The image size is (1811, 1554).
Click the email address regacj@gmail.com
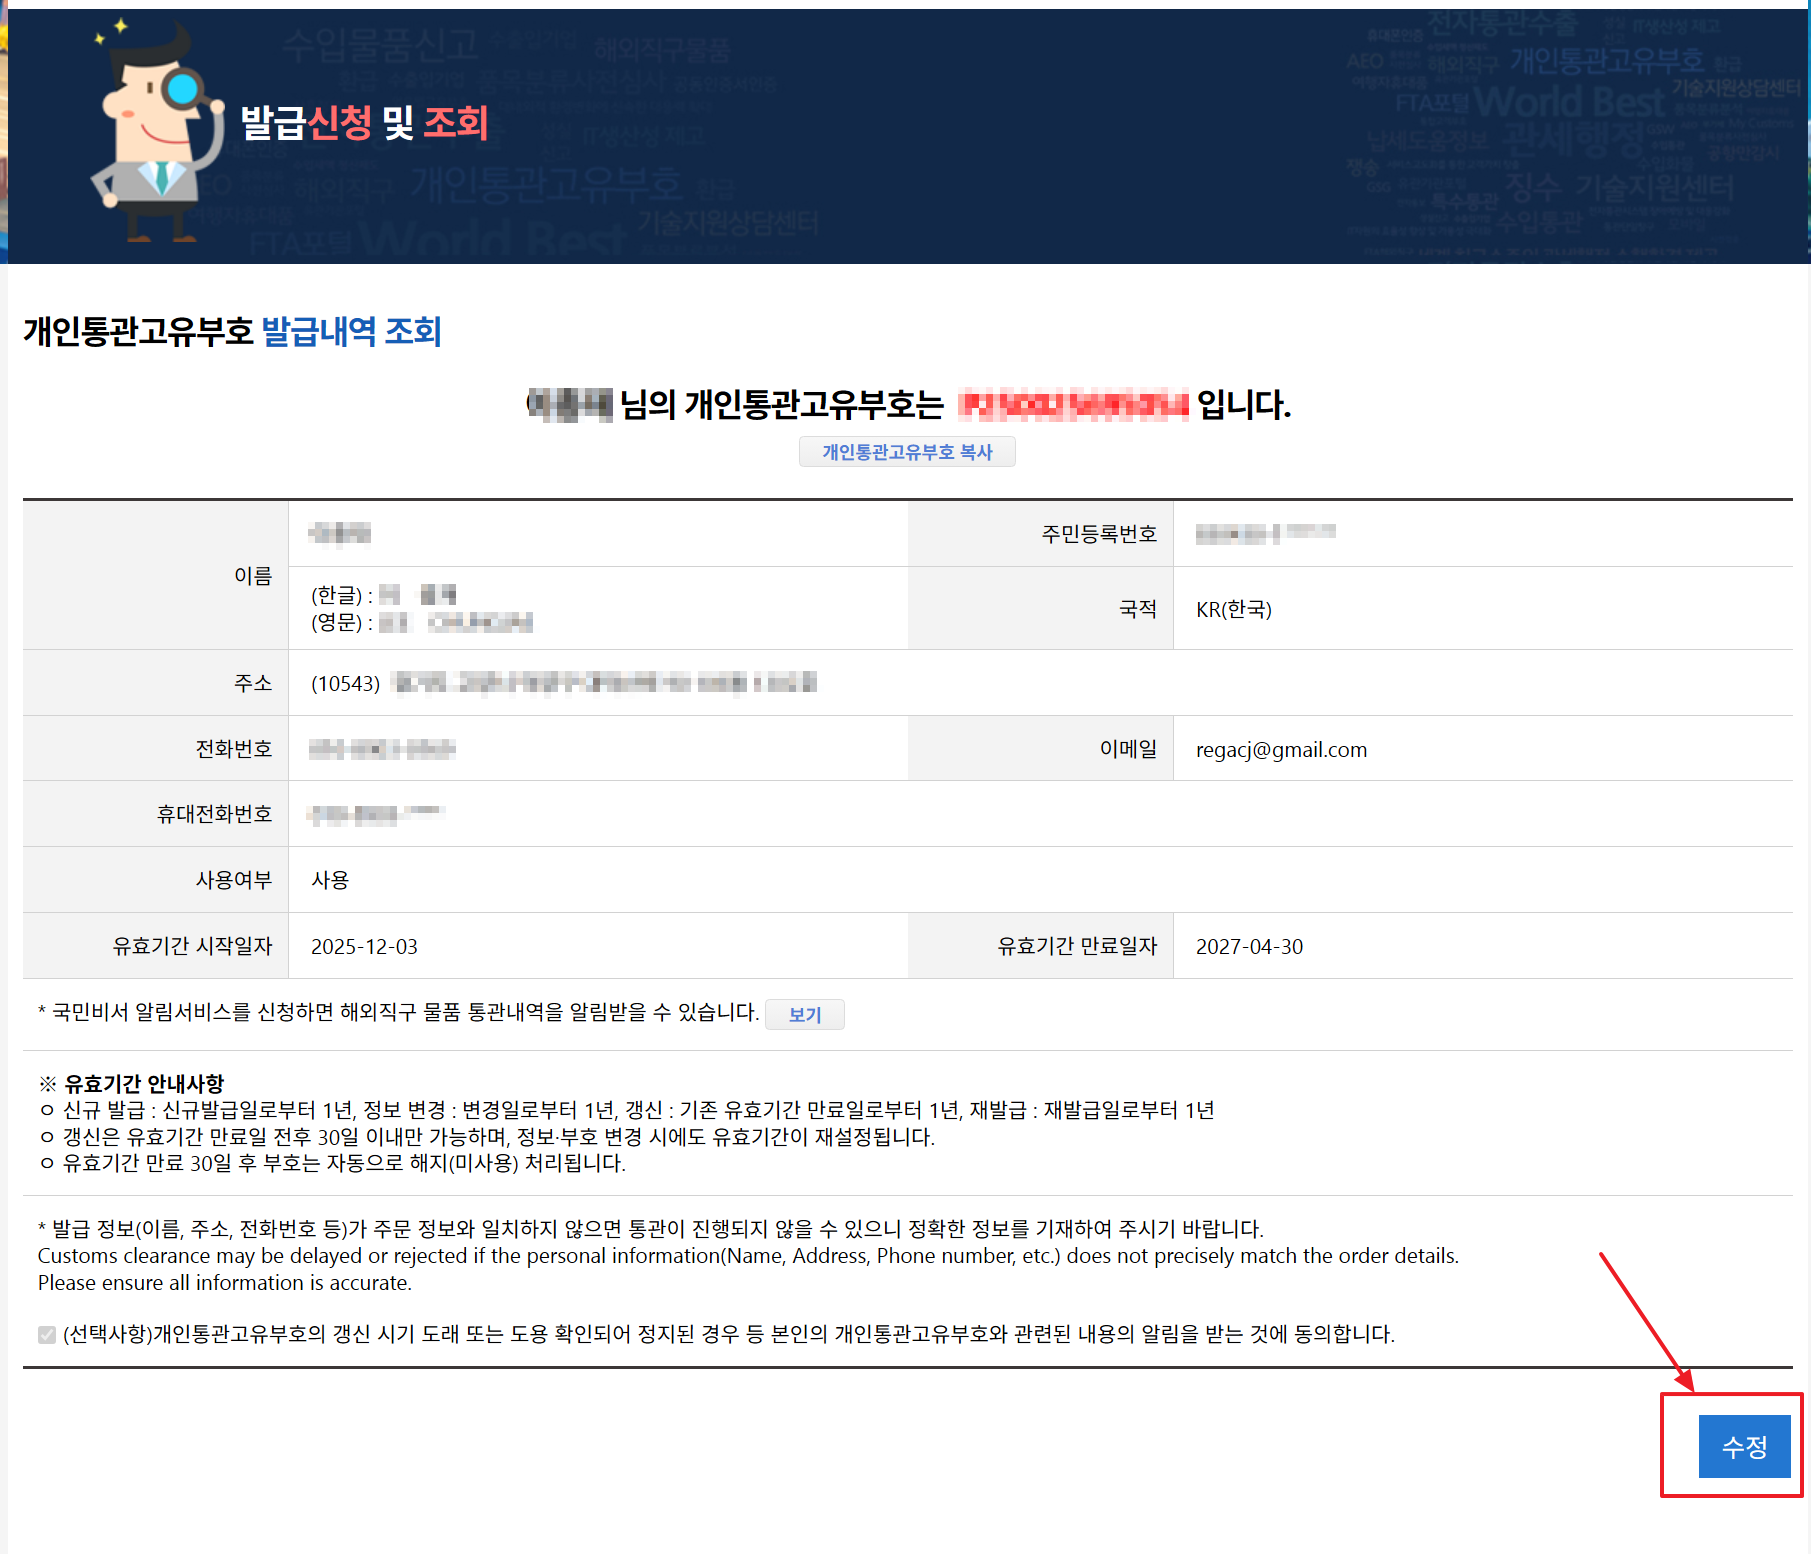click(x=1281, y=750)
